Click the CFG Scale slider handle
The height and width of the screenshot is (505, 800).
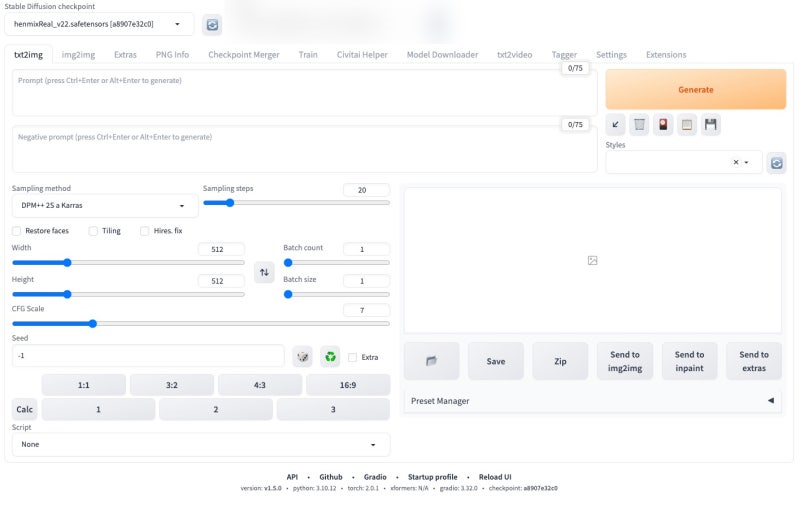click(92, 323)
